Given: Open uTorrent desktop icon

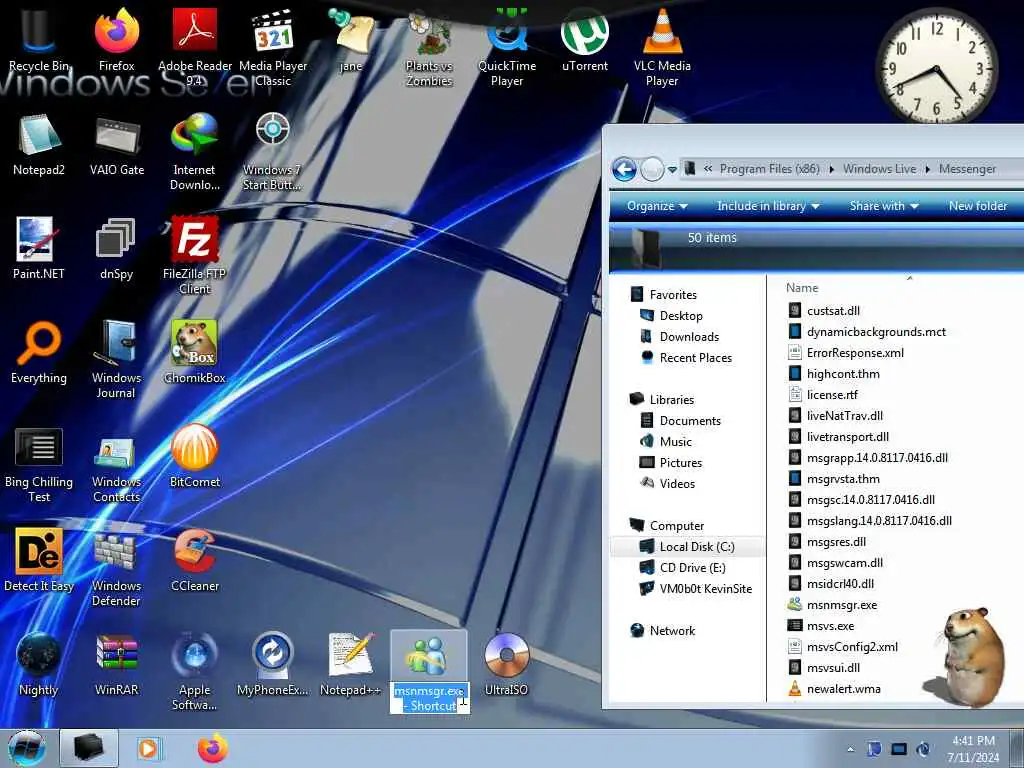Looking at the screenshot, I should pos(584,39).
